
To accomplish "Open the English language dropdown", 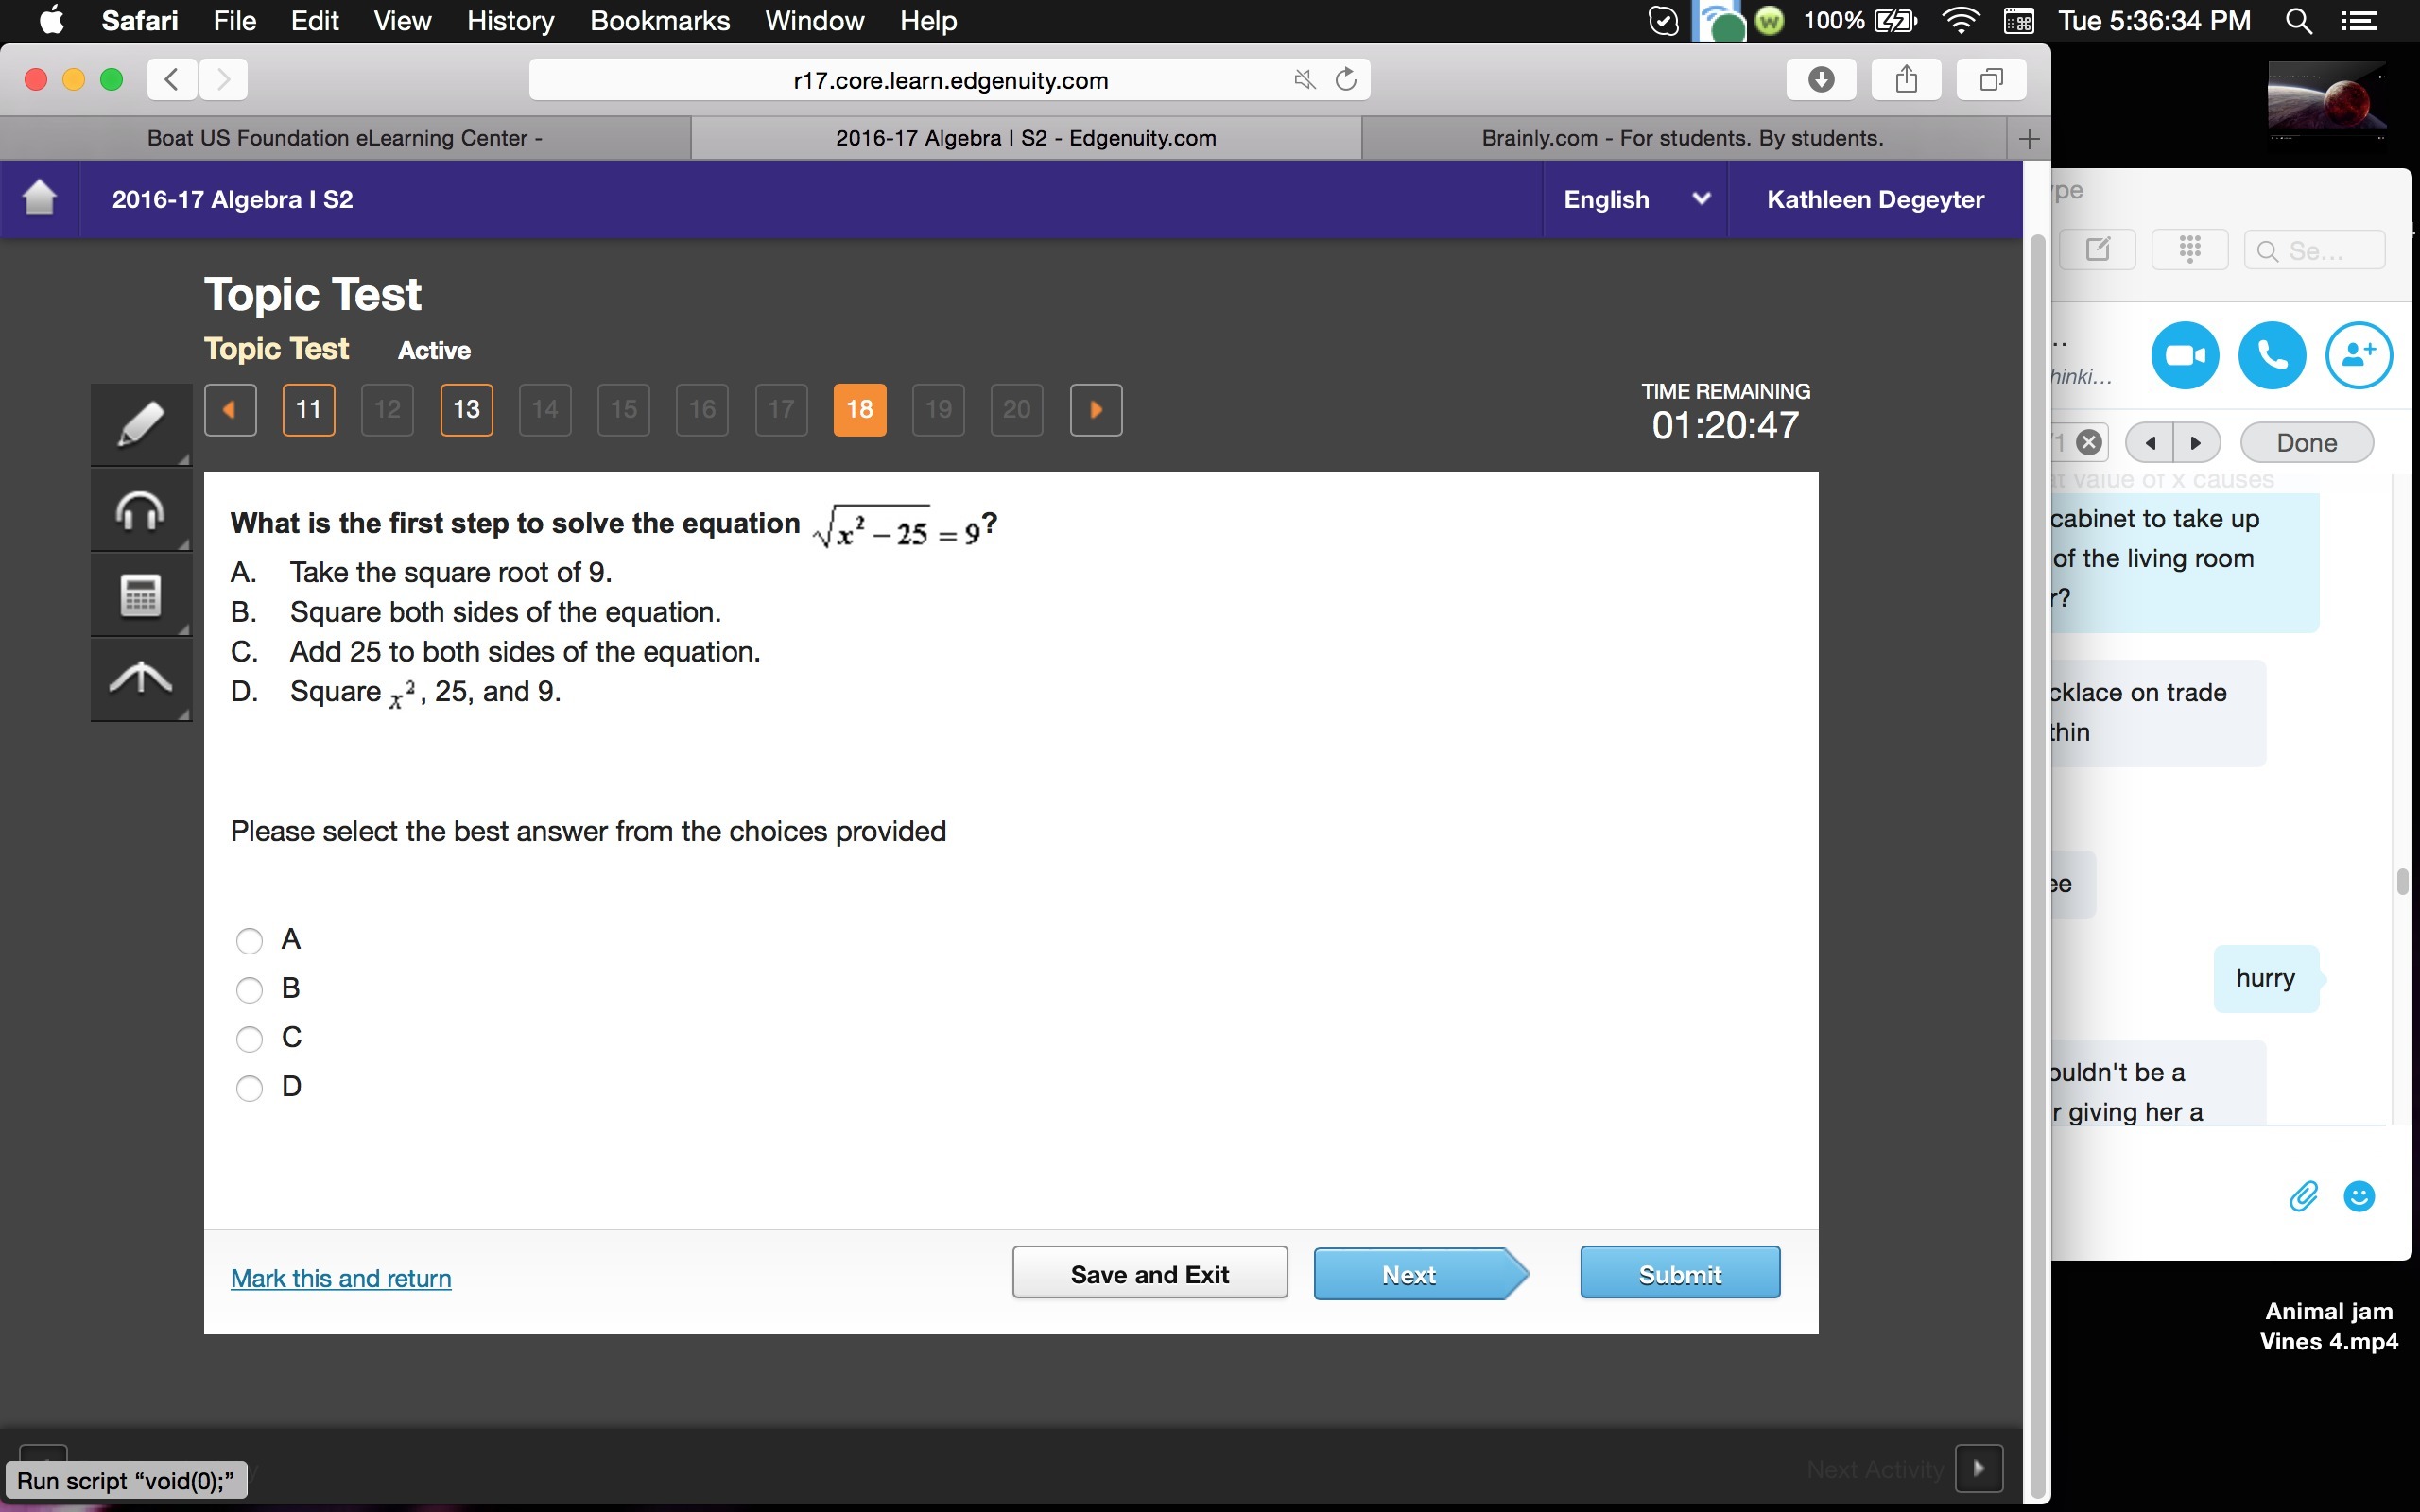I will [x=1634, y=199].
